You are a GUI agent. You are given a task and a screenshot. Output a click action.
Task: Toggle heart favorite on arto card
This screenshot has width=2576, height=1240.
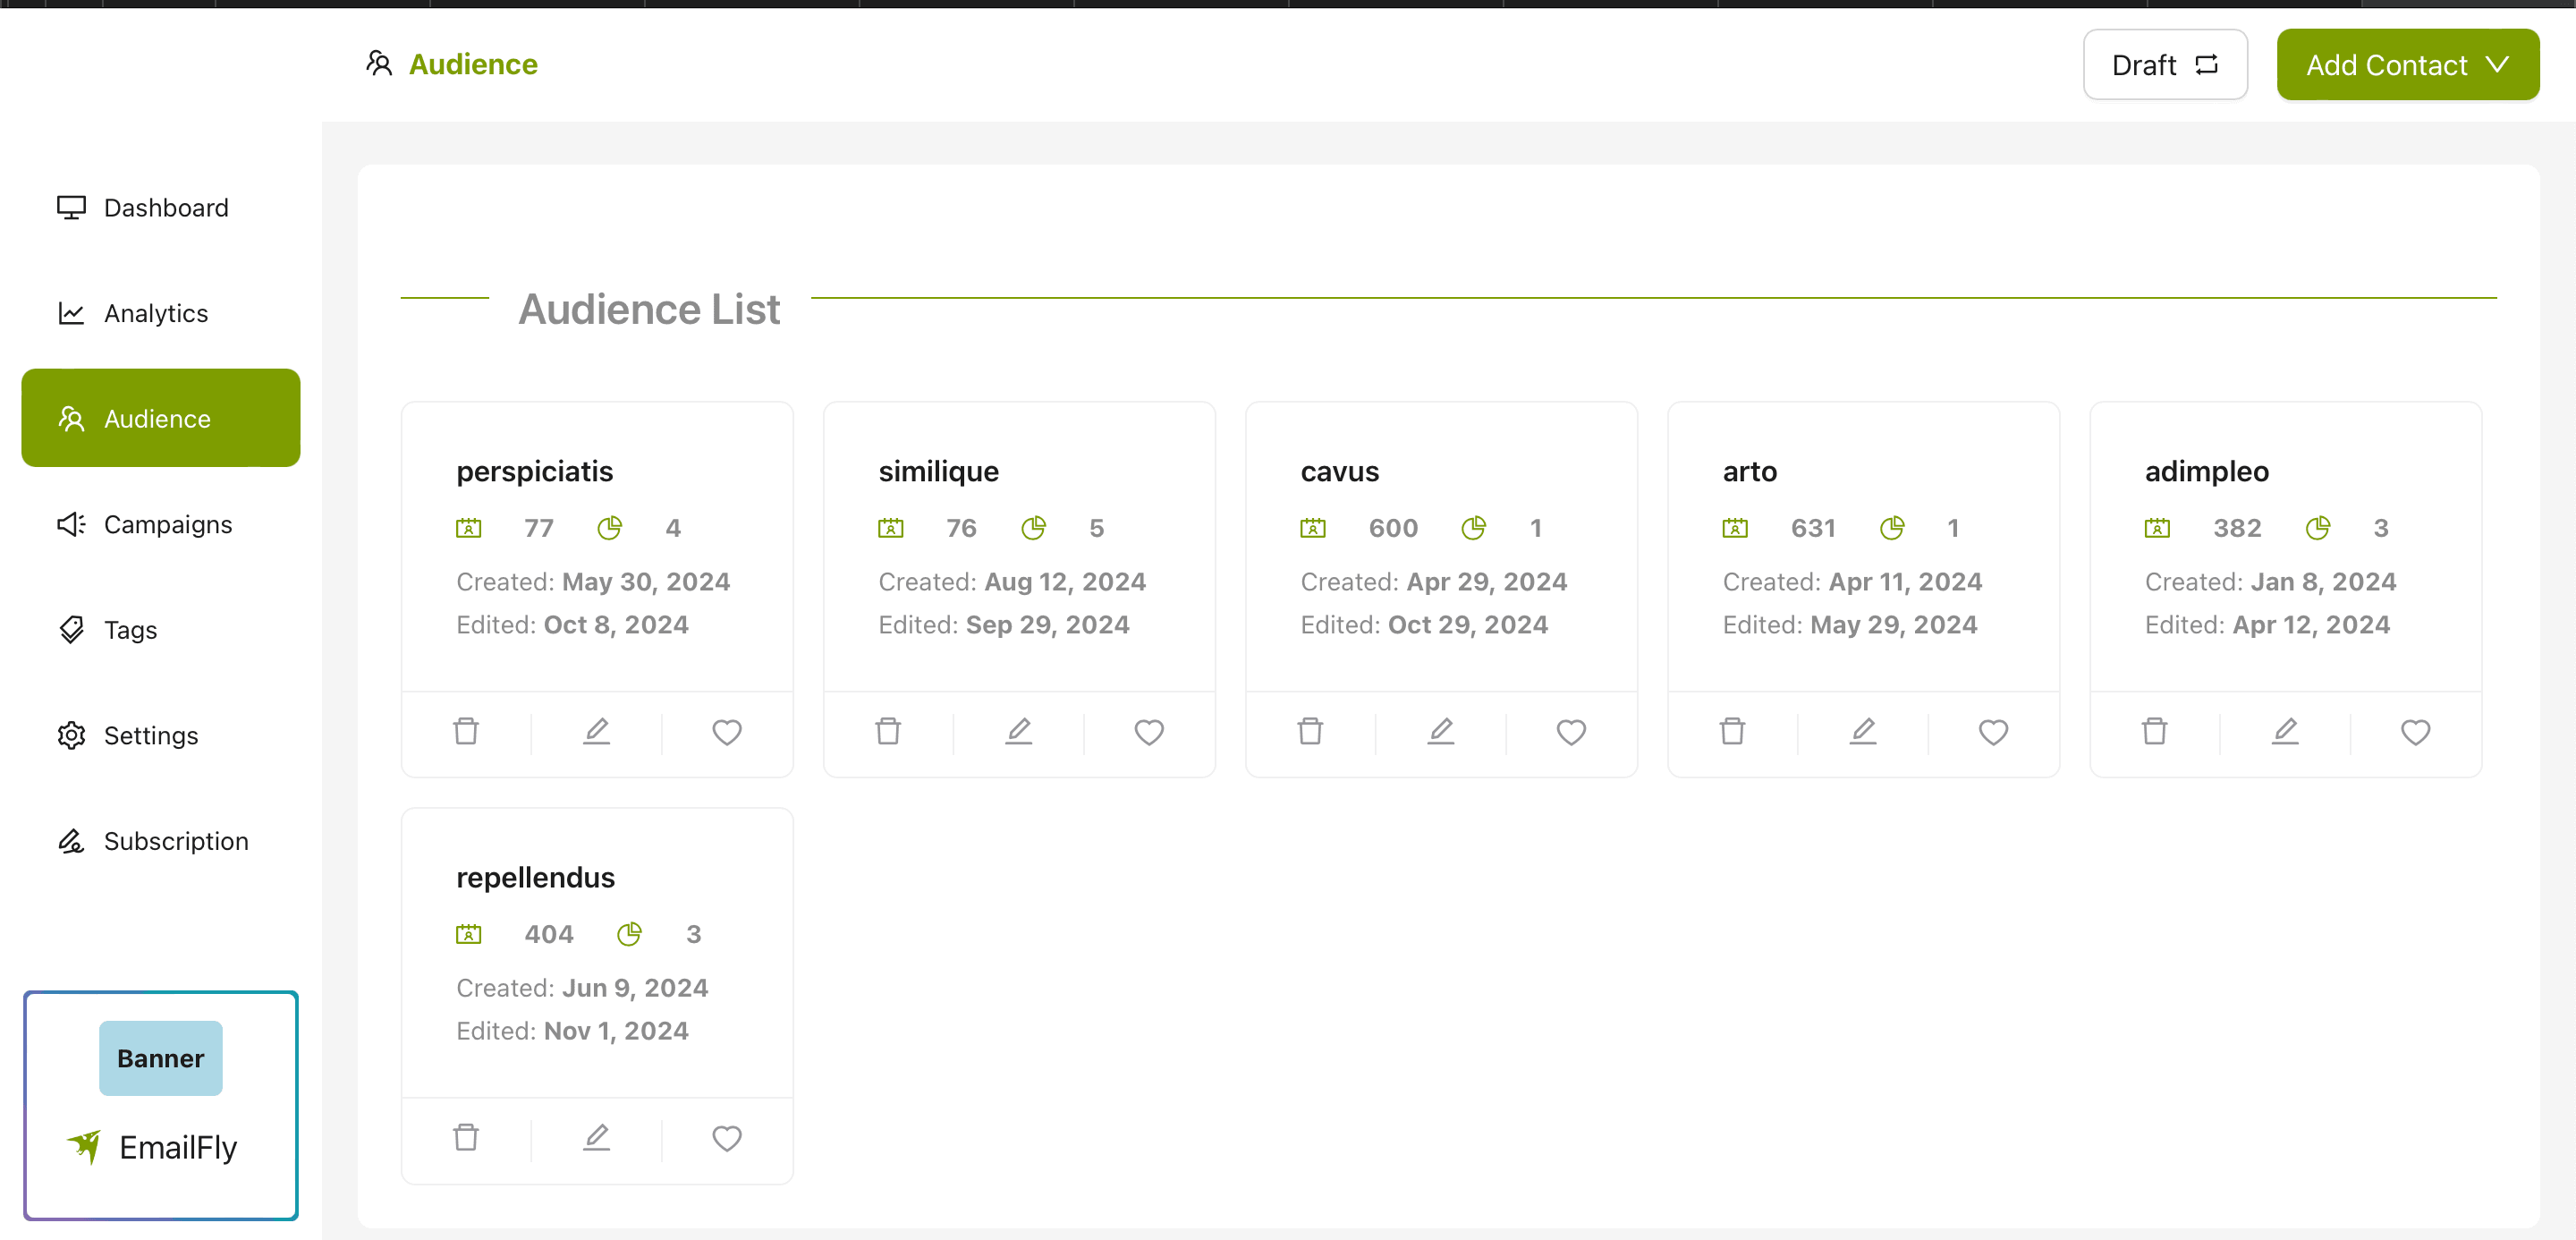(1993, 731)
